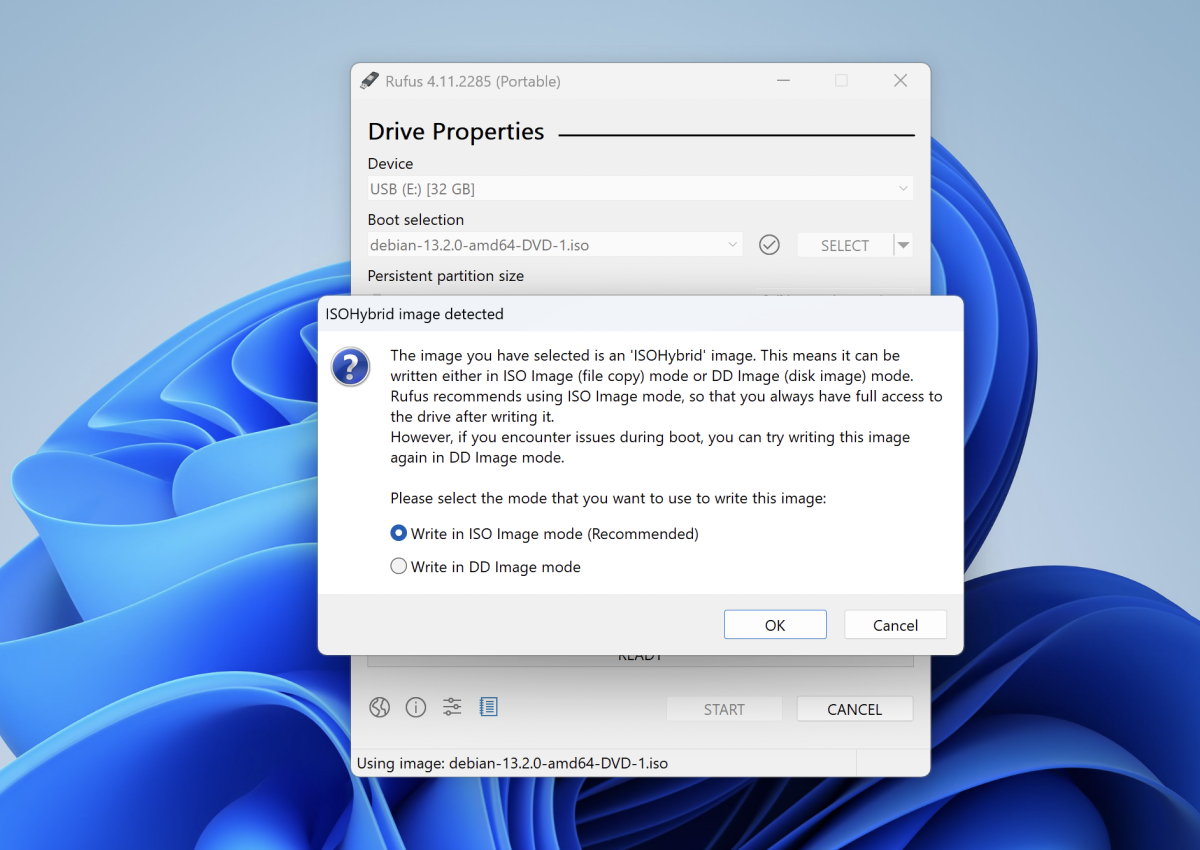Click the SELECT image button
Screen dimensions: 1200x850
[x=844, y=245]
